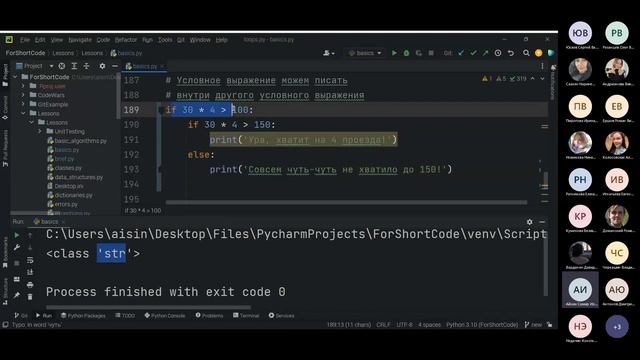Viewport: 640px width, 360px height.
Task: Click Run console horizontal scrollbar
Action: click(149, 308)
